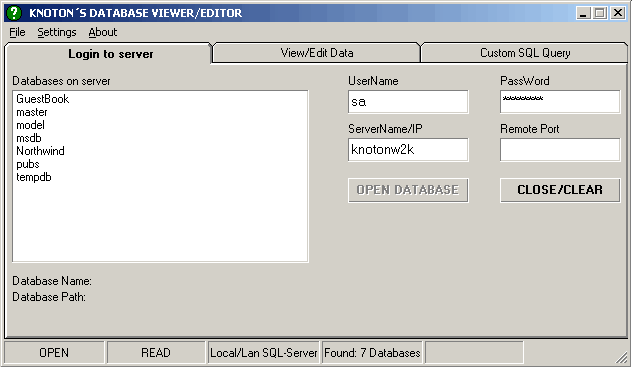Select the pubs database entry
This screenshot has height=368, width=632.
28,164
